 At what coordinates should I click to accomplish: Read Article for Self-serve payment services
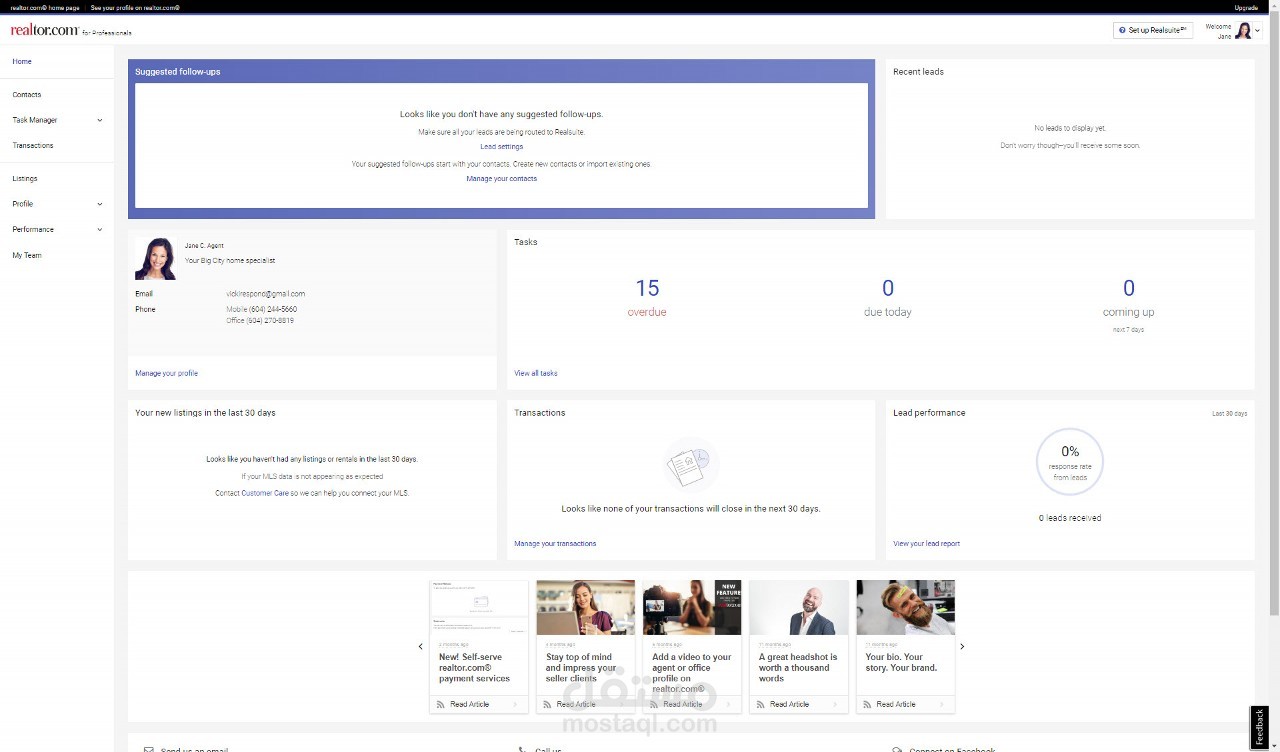coord(470,704)
